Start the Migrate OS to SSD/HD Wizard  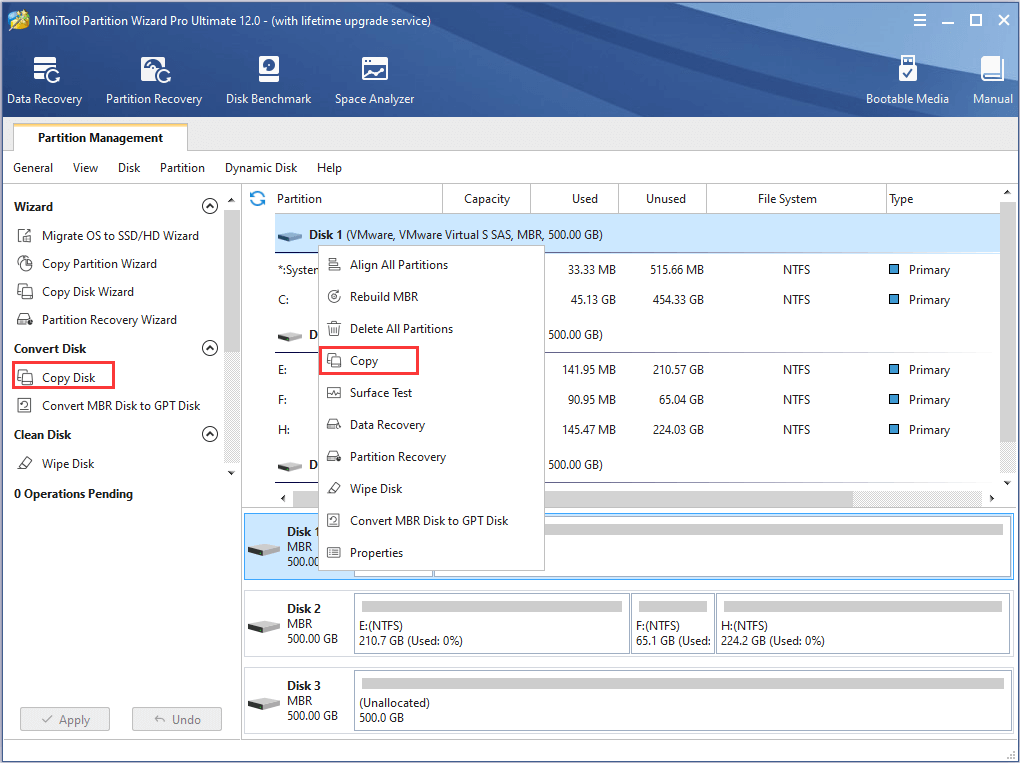(120, 236)
